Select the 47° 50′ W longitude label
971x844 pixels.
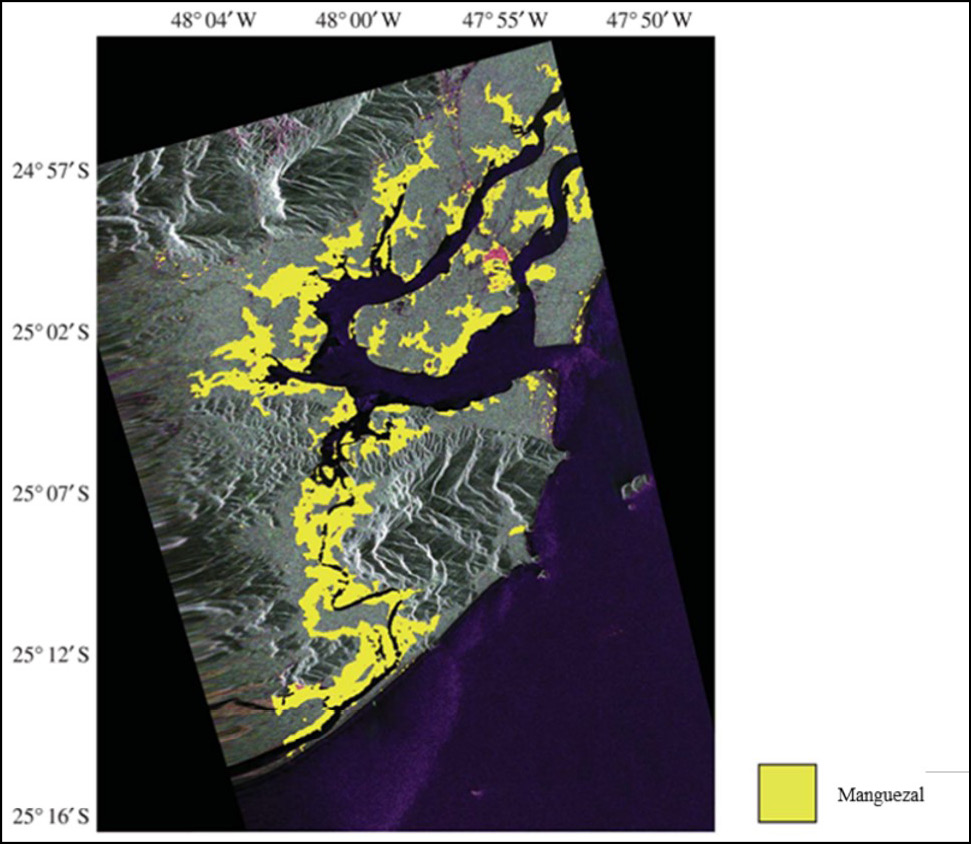(647, 18)
